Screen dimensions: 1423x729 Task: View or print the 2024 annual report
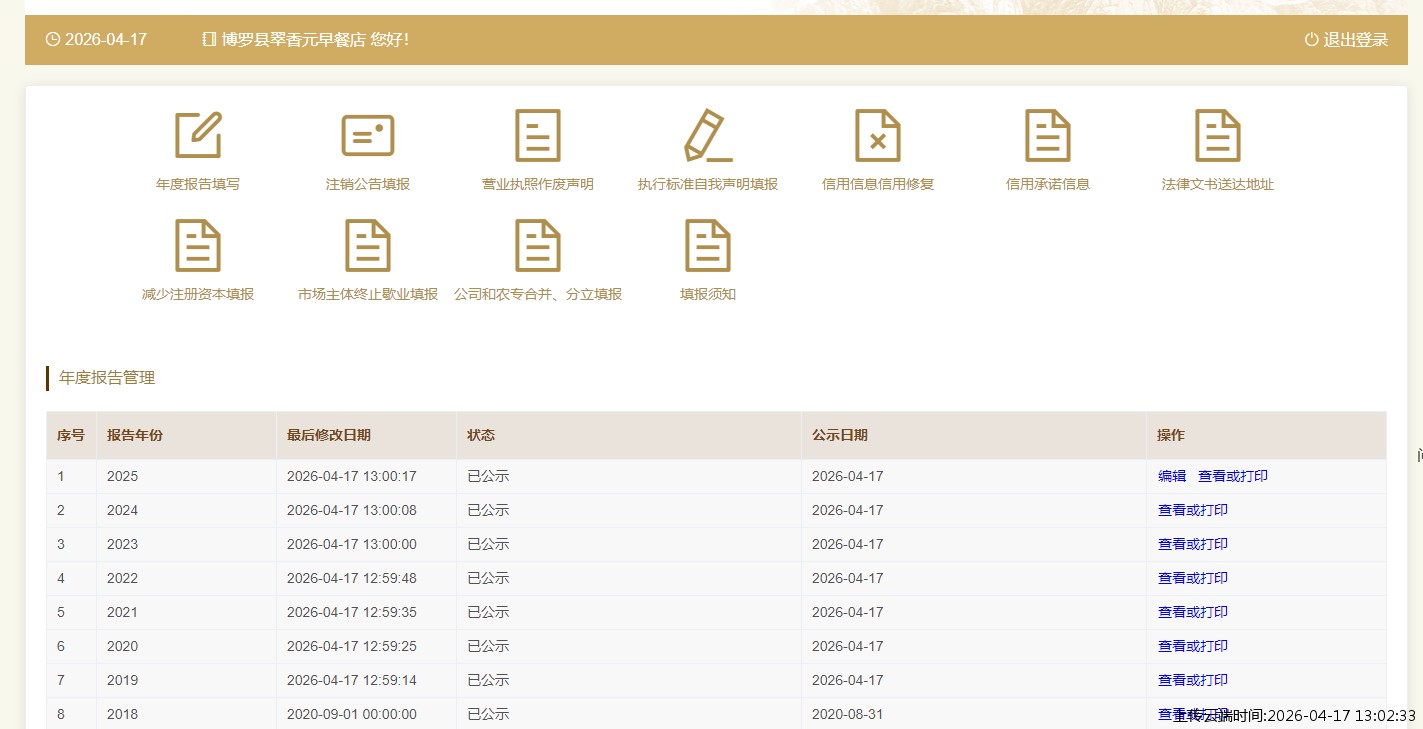[x=1193, y=510]
